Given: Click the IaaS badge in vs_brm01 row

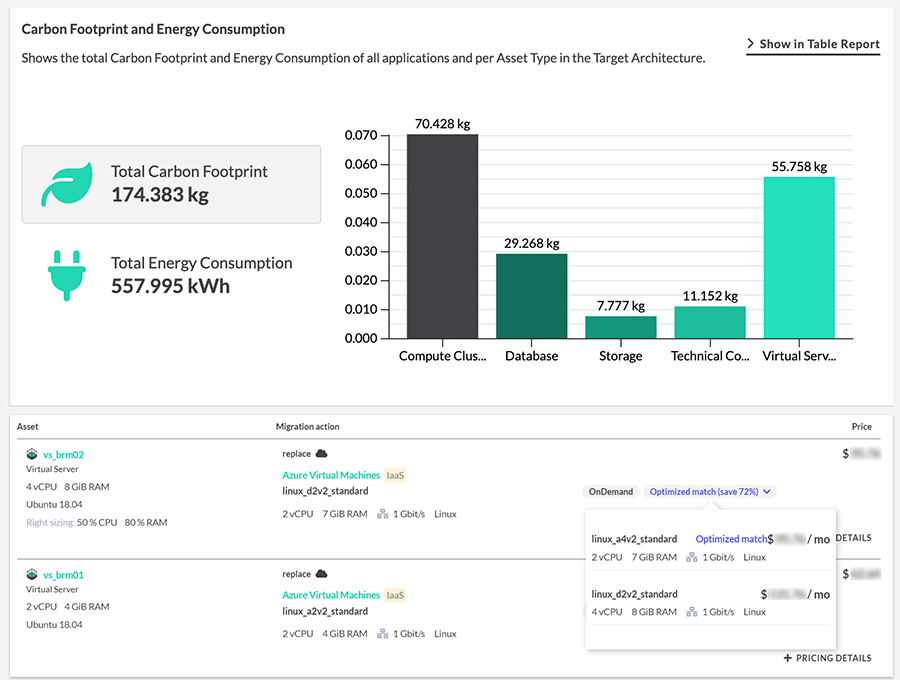Looking at the screenshot, I should (x=395, y=595).
